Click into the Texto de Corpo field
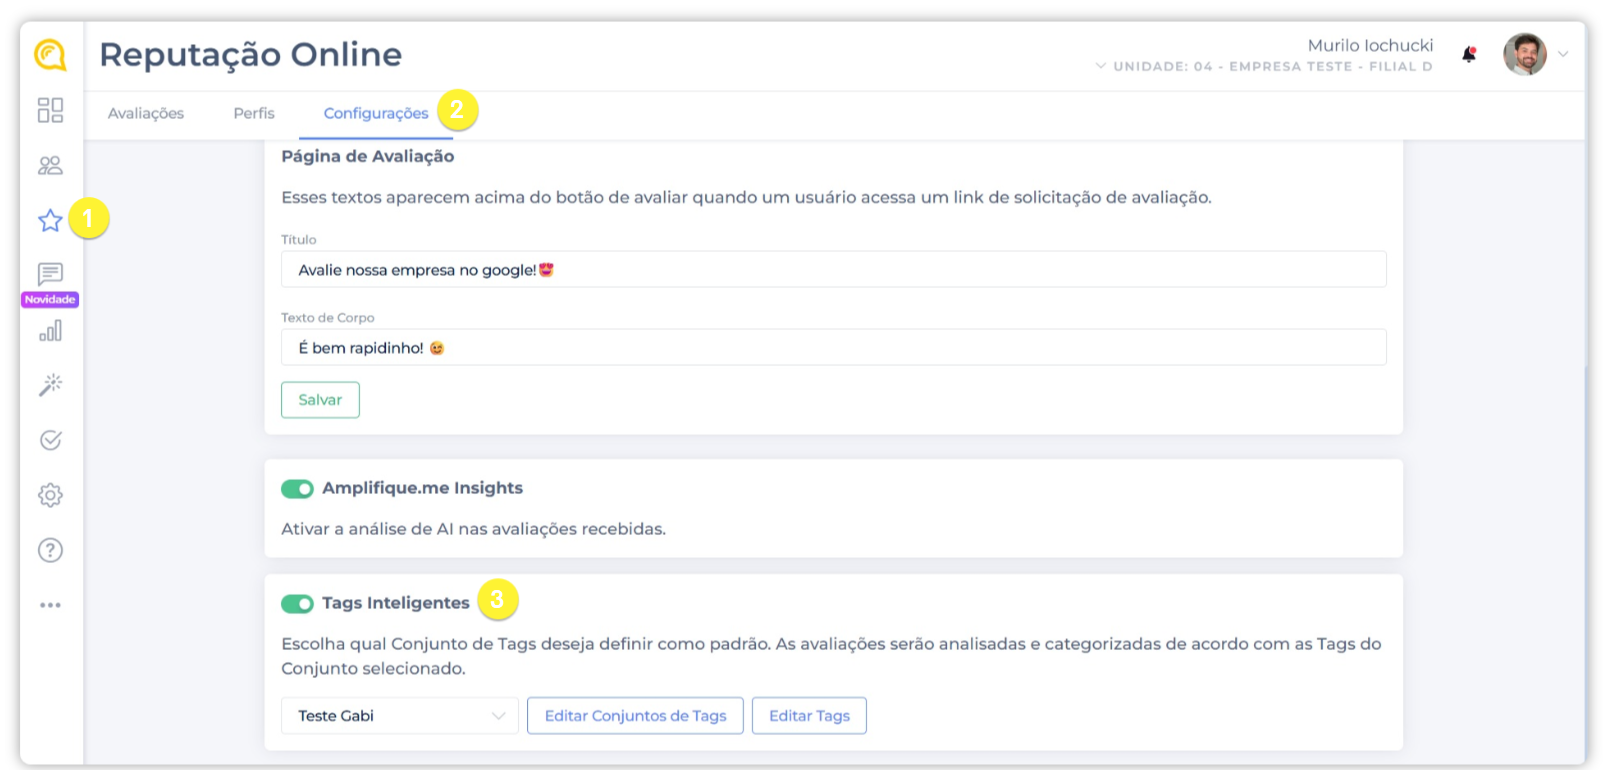The height and width of the screenshot is (770, 1608). tap(833, 348)
